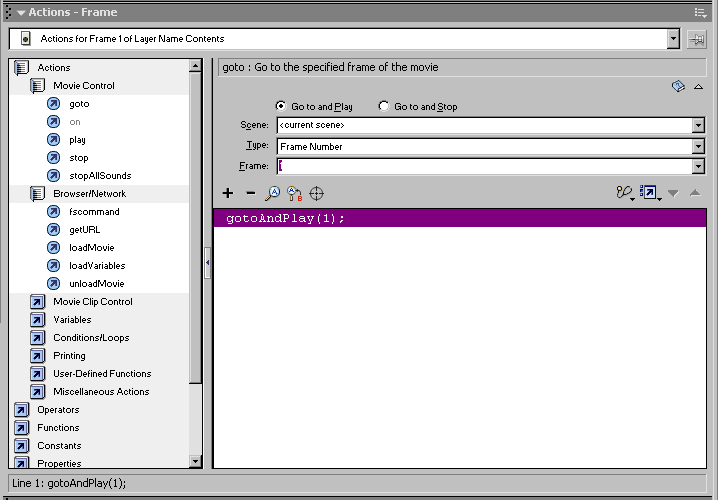Expand the Printing category

37,356
